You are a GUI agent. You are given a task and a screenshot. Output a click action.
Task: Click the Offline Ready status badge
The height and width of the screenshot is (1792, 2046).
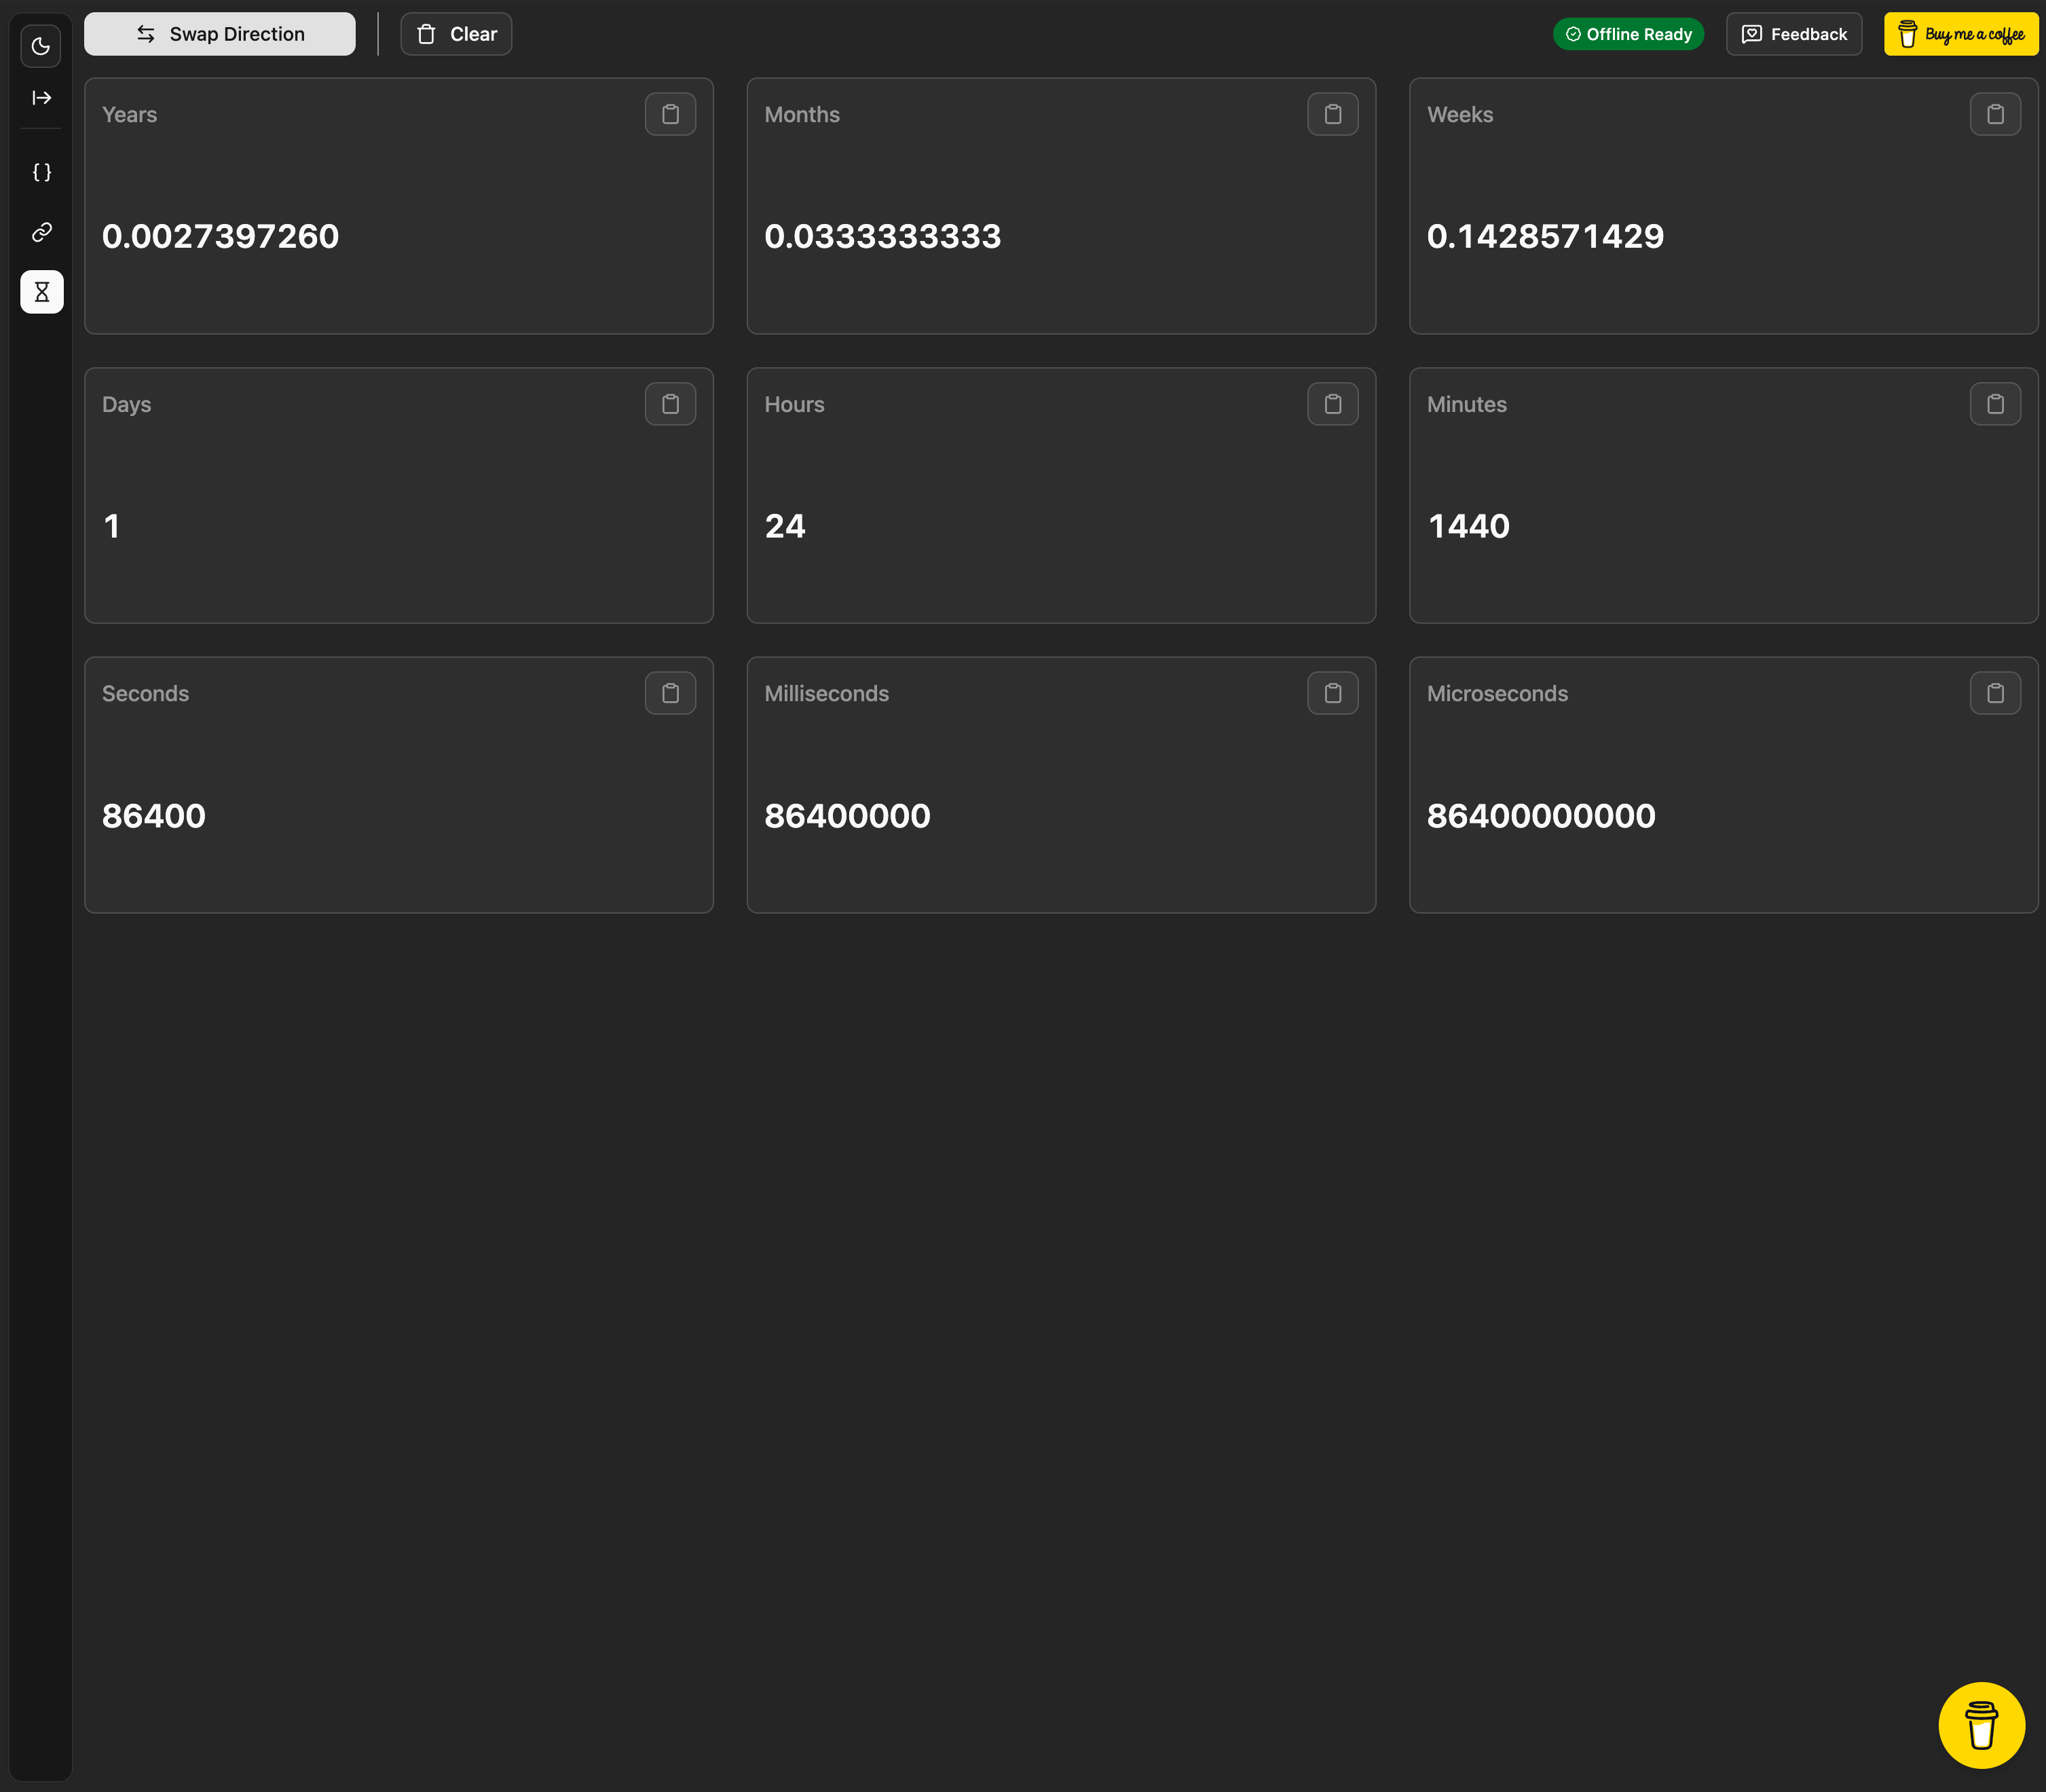(1627, 33)
